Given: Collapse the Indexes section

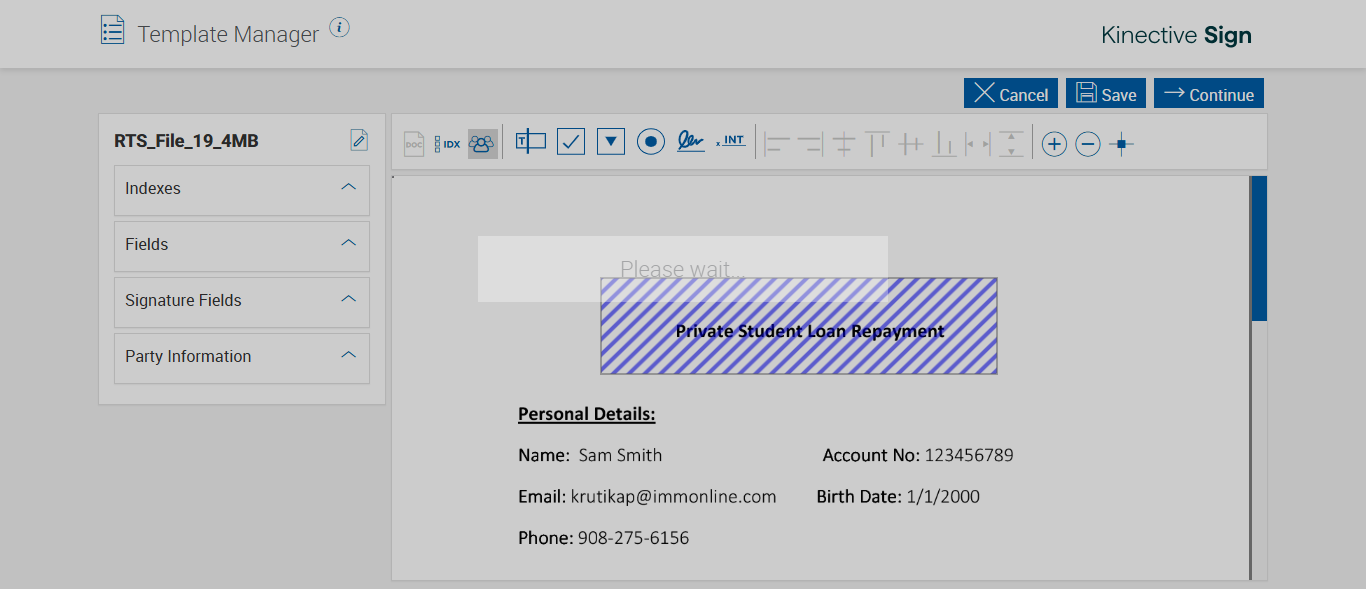Looking at the screenshot, I should (349, 187).
